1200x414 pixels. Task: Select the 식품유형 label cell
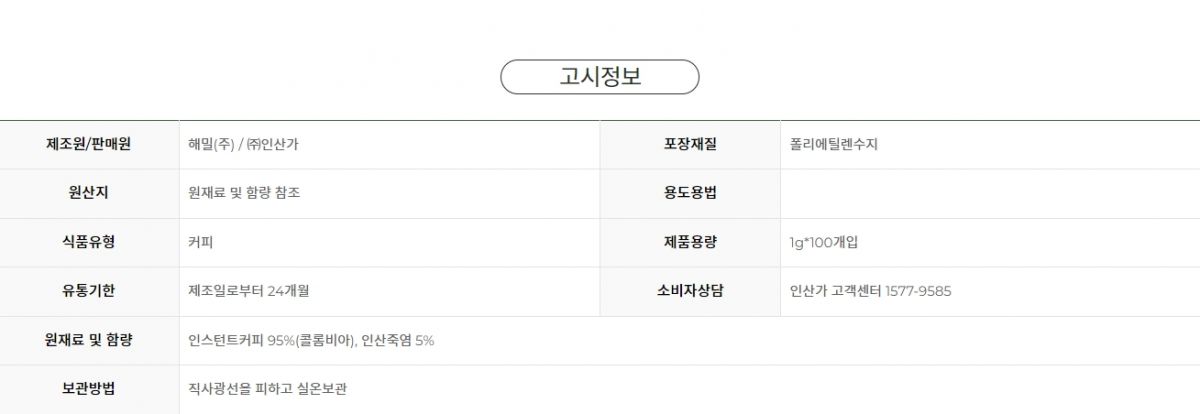(89, 242)
